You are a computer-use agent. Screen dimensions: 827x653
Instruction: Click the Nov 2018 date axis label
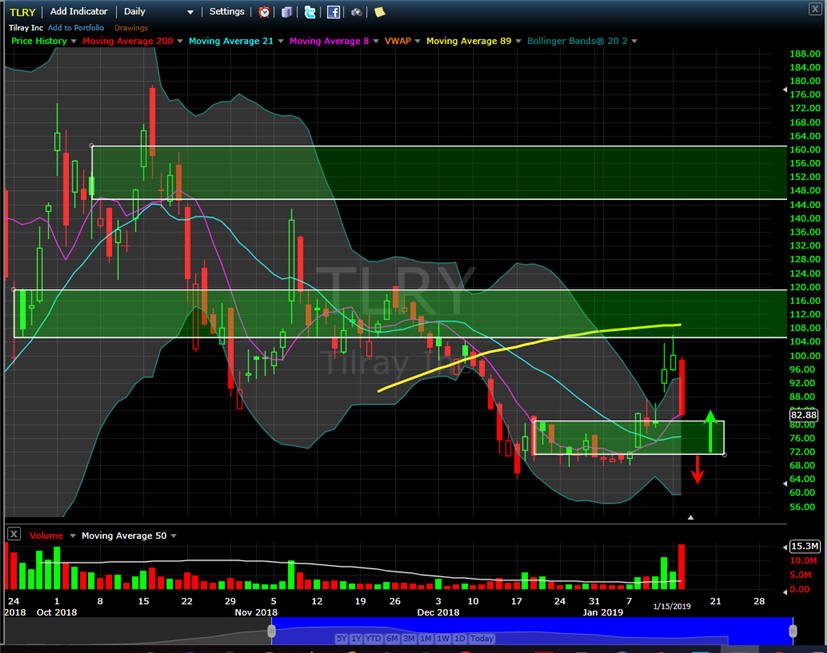click(x=256, y=612)
